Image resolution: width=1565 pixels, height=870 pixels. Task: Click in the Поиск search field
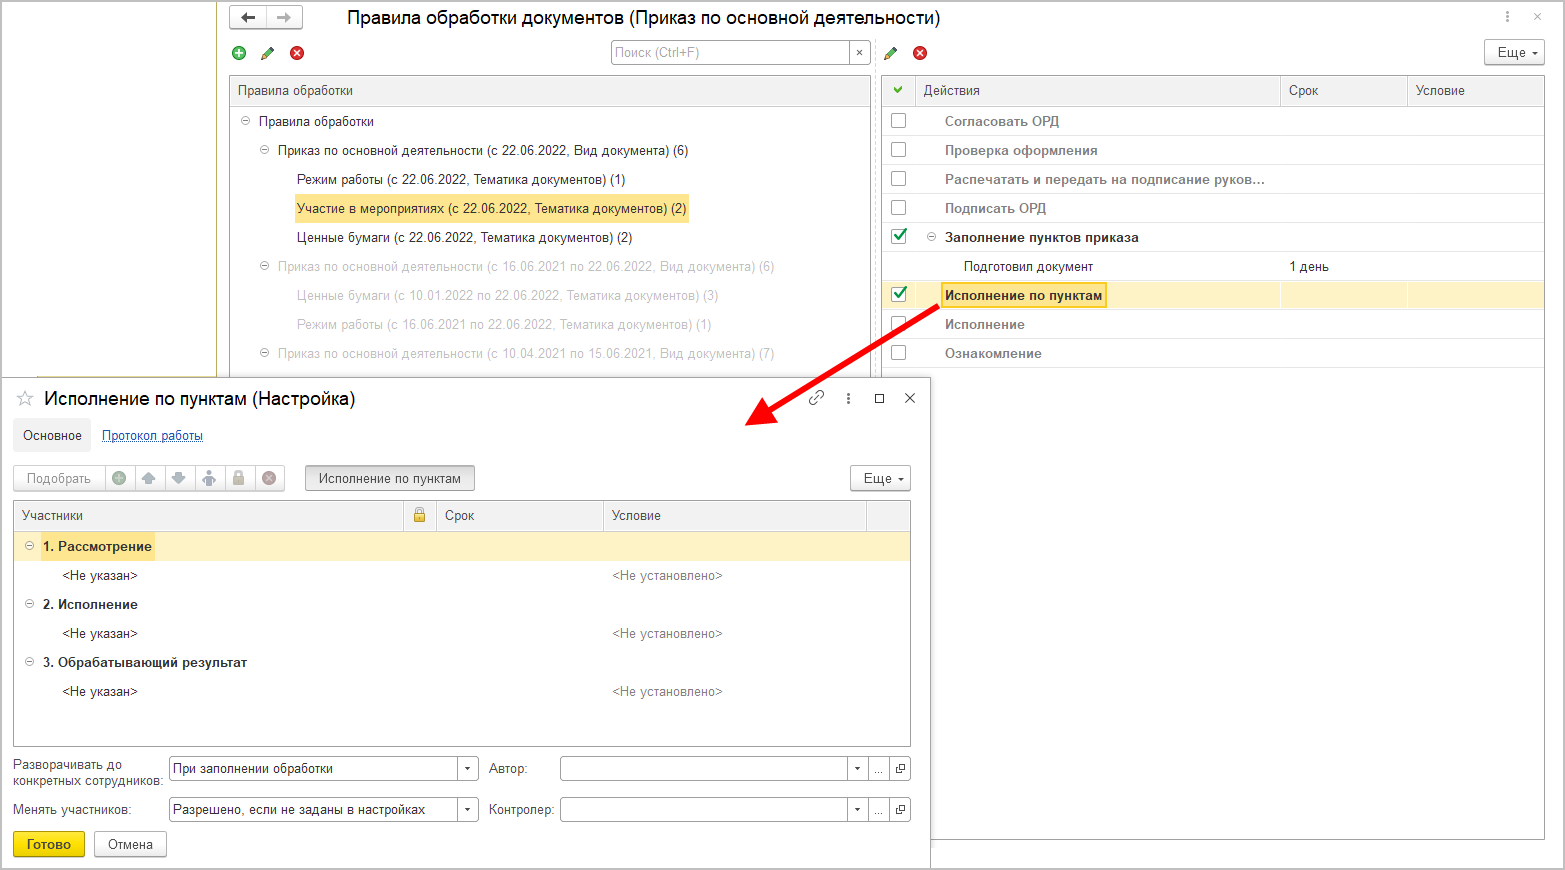click(730, 53)
